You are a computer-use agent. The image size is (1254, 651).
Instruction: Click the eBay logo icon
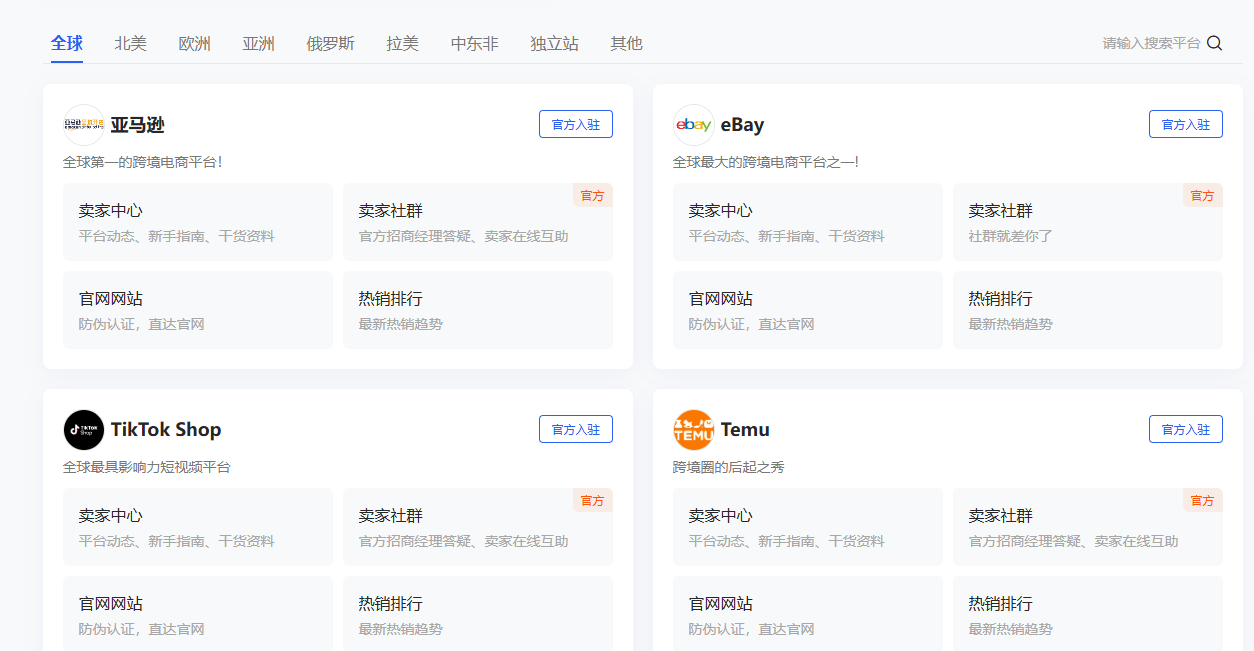(x=694, y=125)
